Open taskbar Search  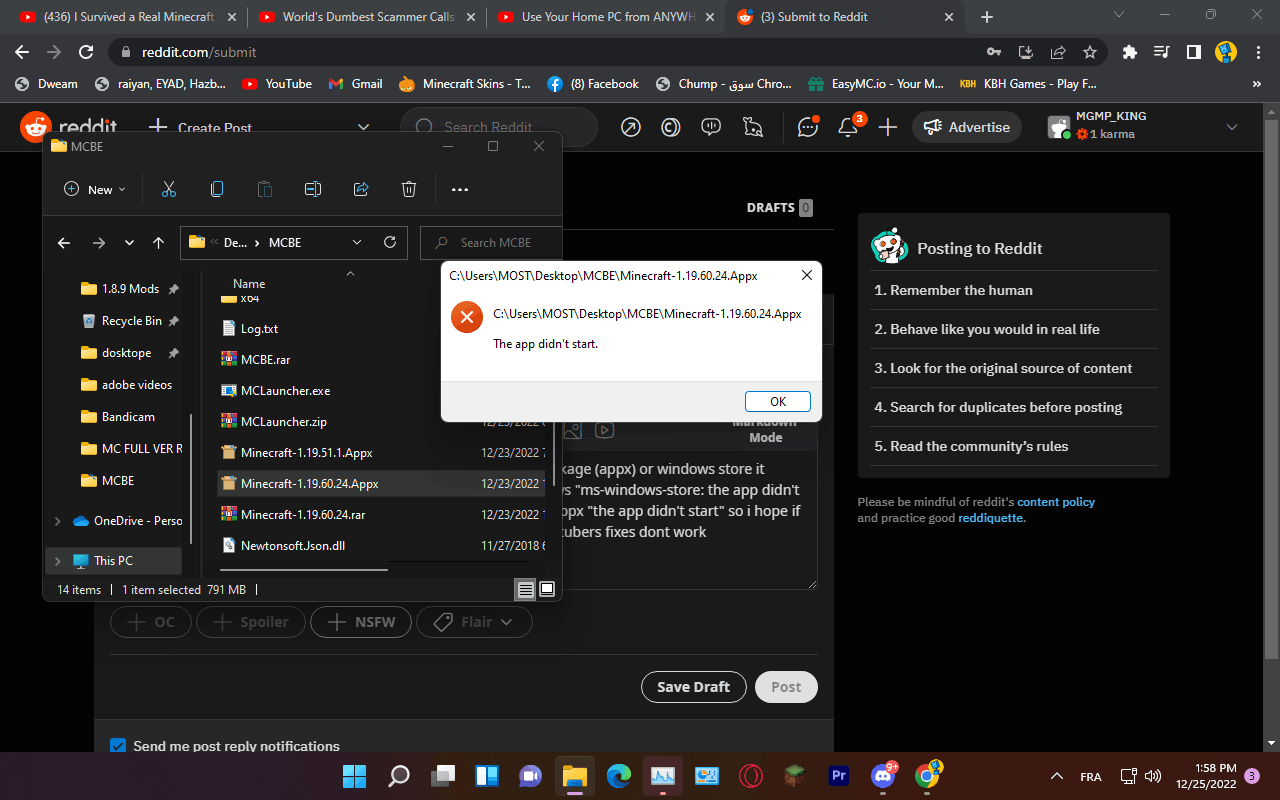(398, 776)
